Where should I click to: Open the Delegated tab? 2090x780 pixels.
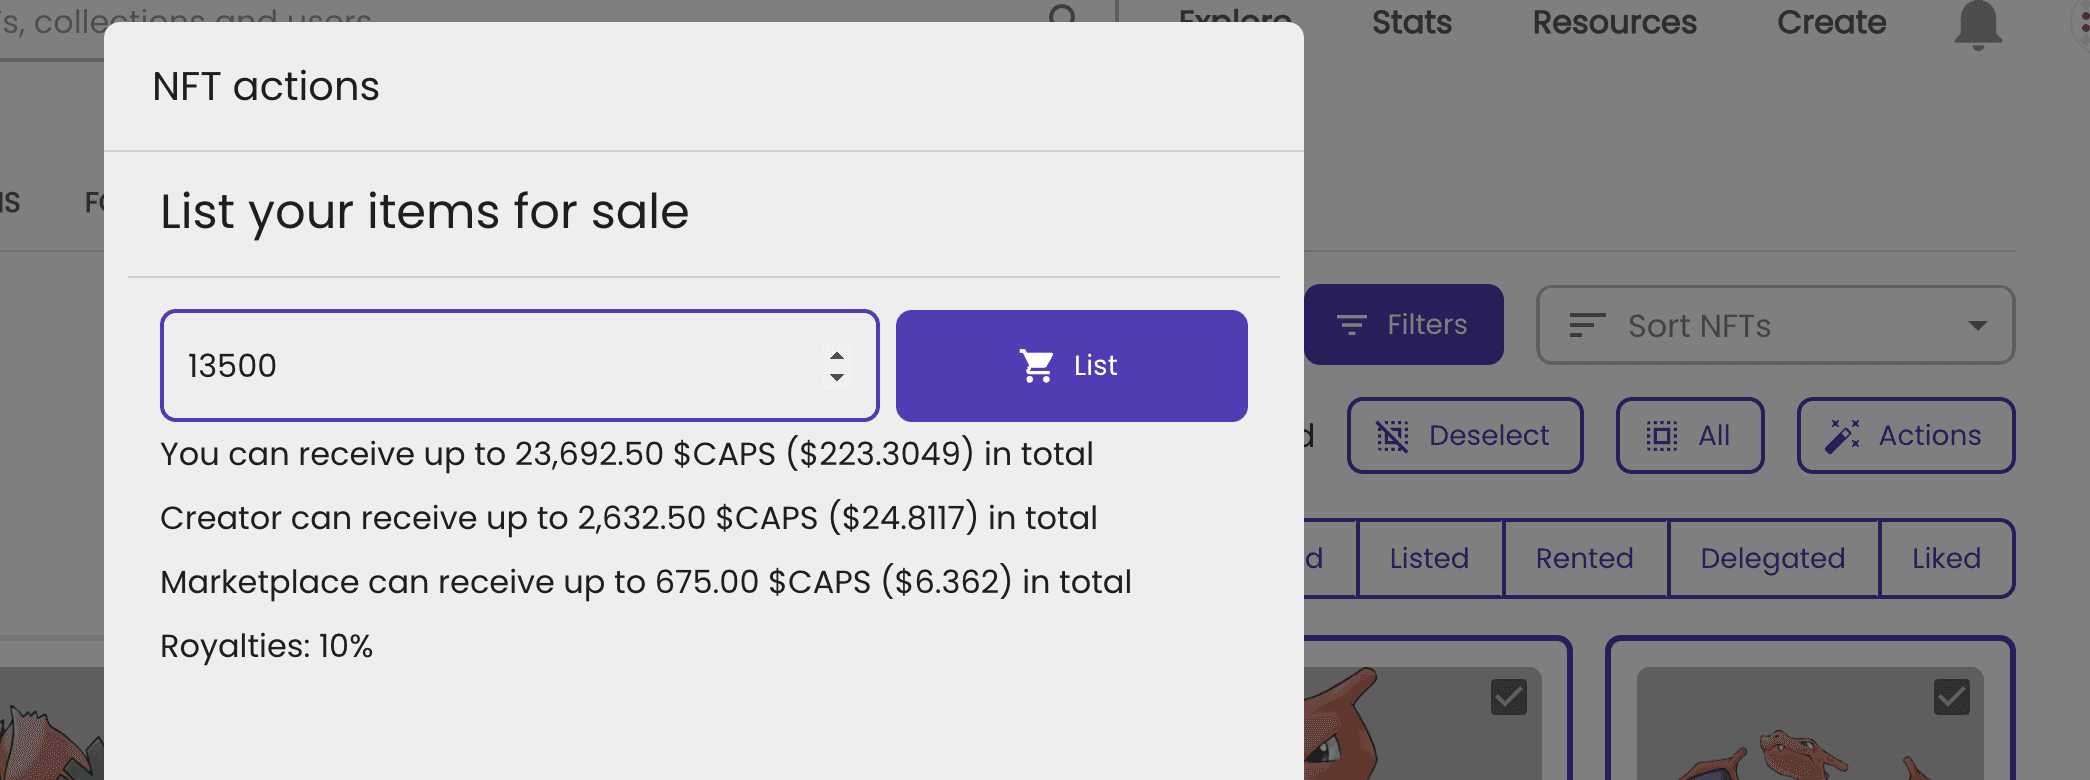(x=1773, y=558)
